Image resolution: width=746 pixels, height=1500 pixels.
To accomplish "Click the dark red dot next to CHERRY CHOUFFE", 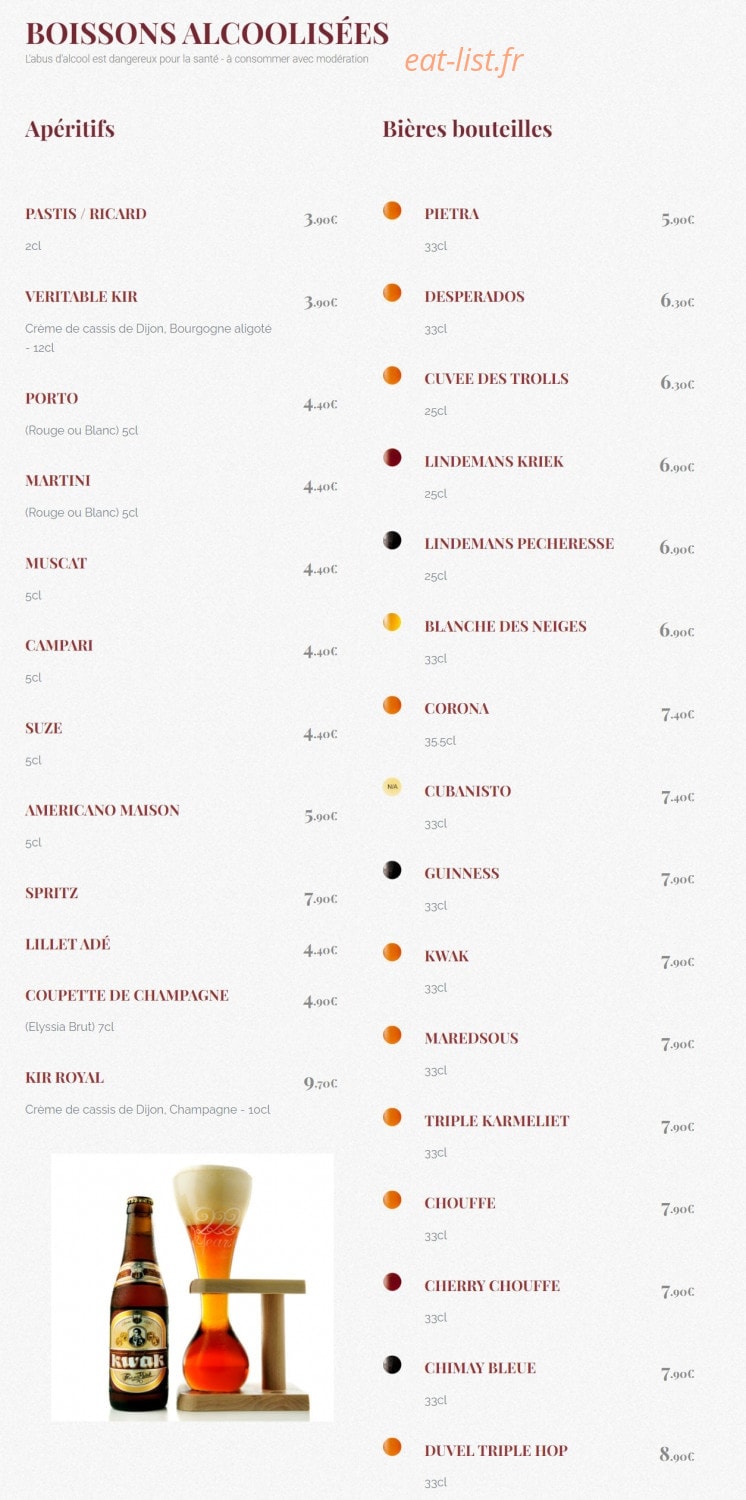I will (x=392, y=1283).
